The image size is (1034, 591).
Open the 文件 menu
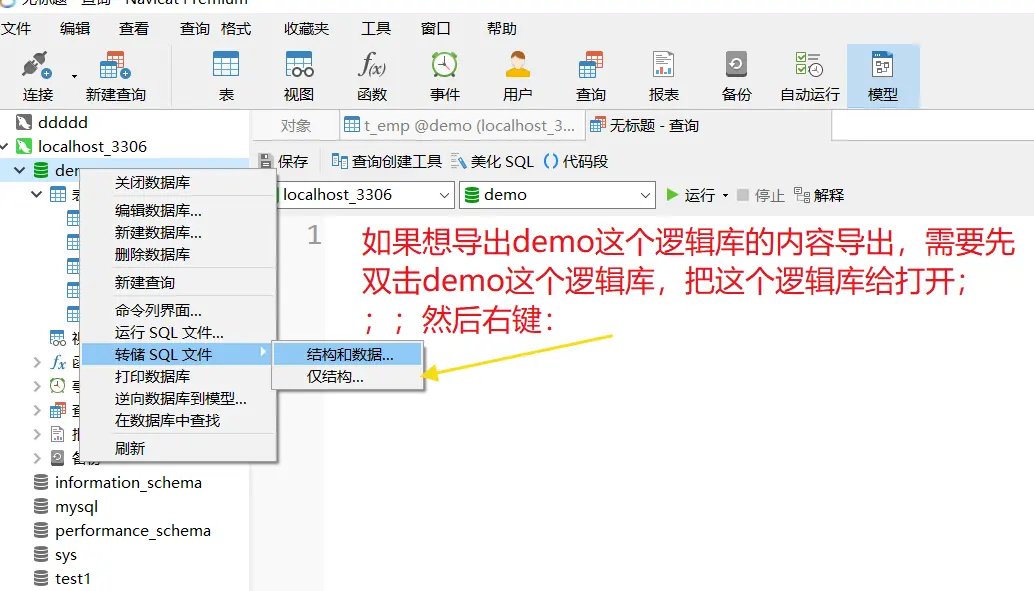[16, 28]
